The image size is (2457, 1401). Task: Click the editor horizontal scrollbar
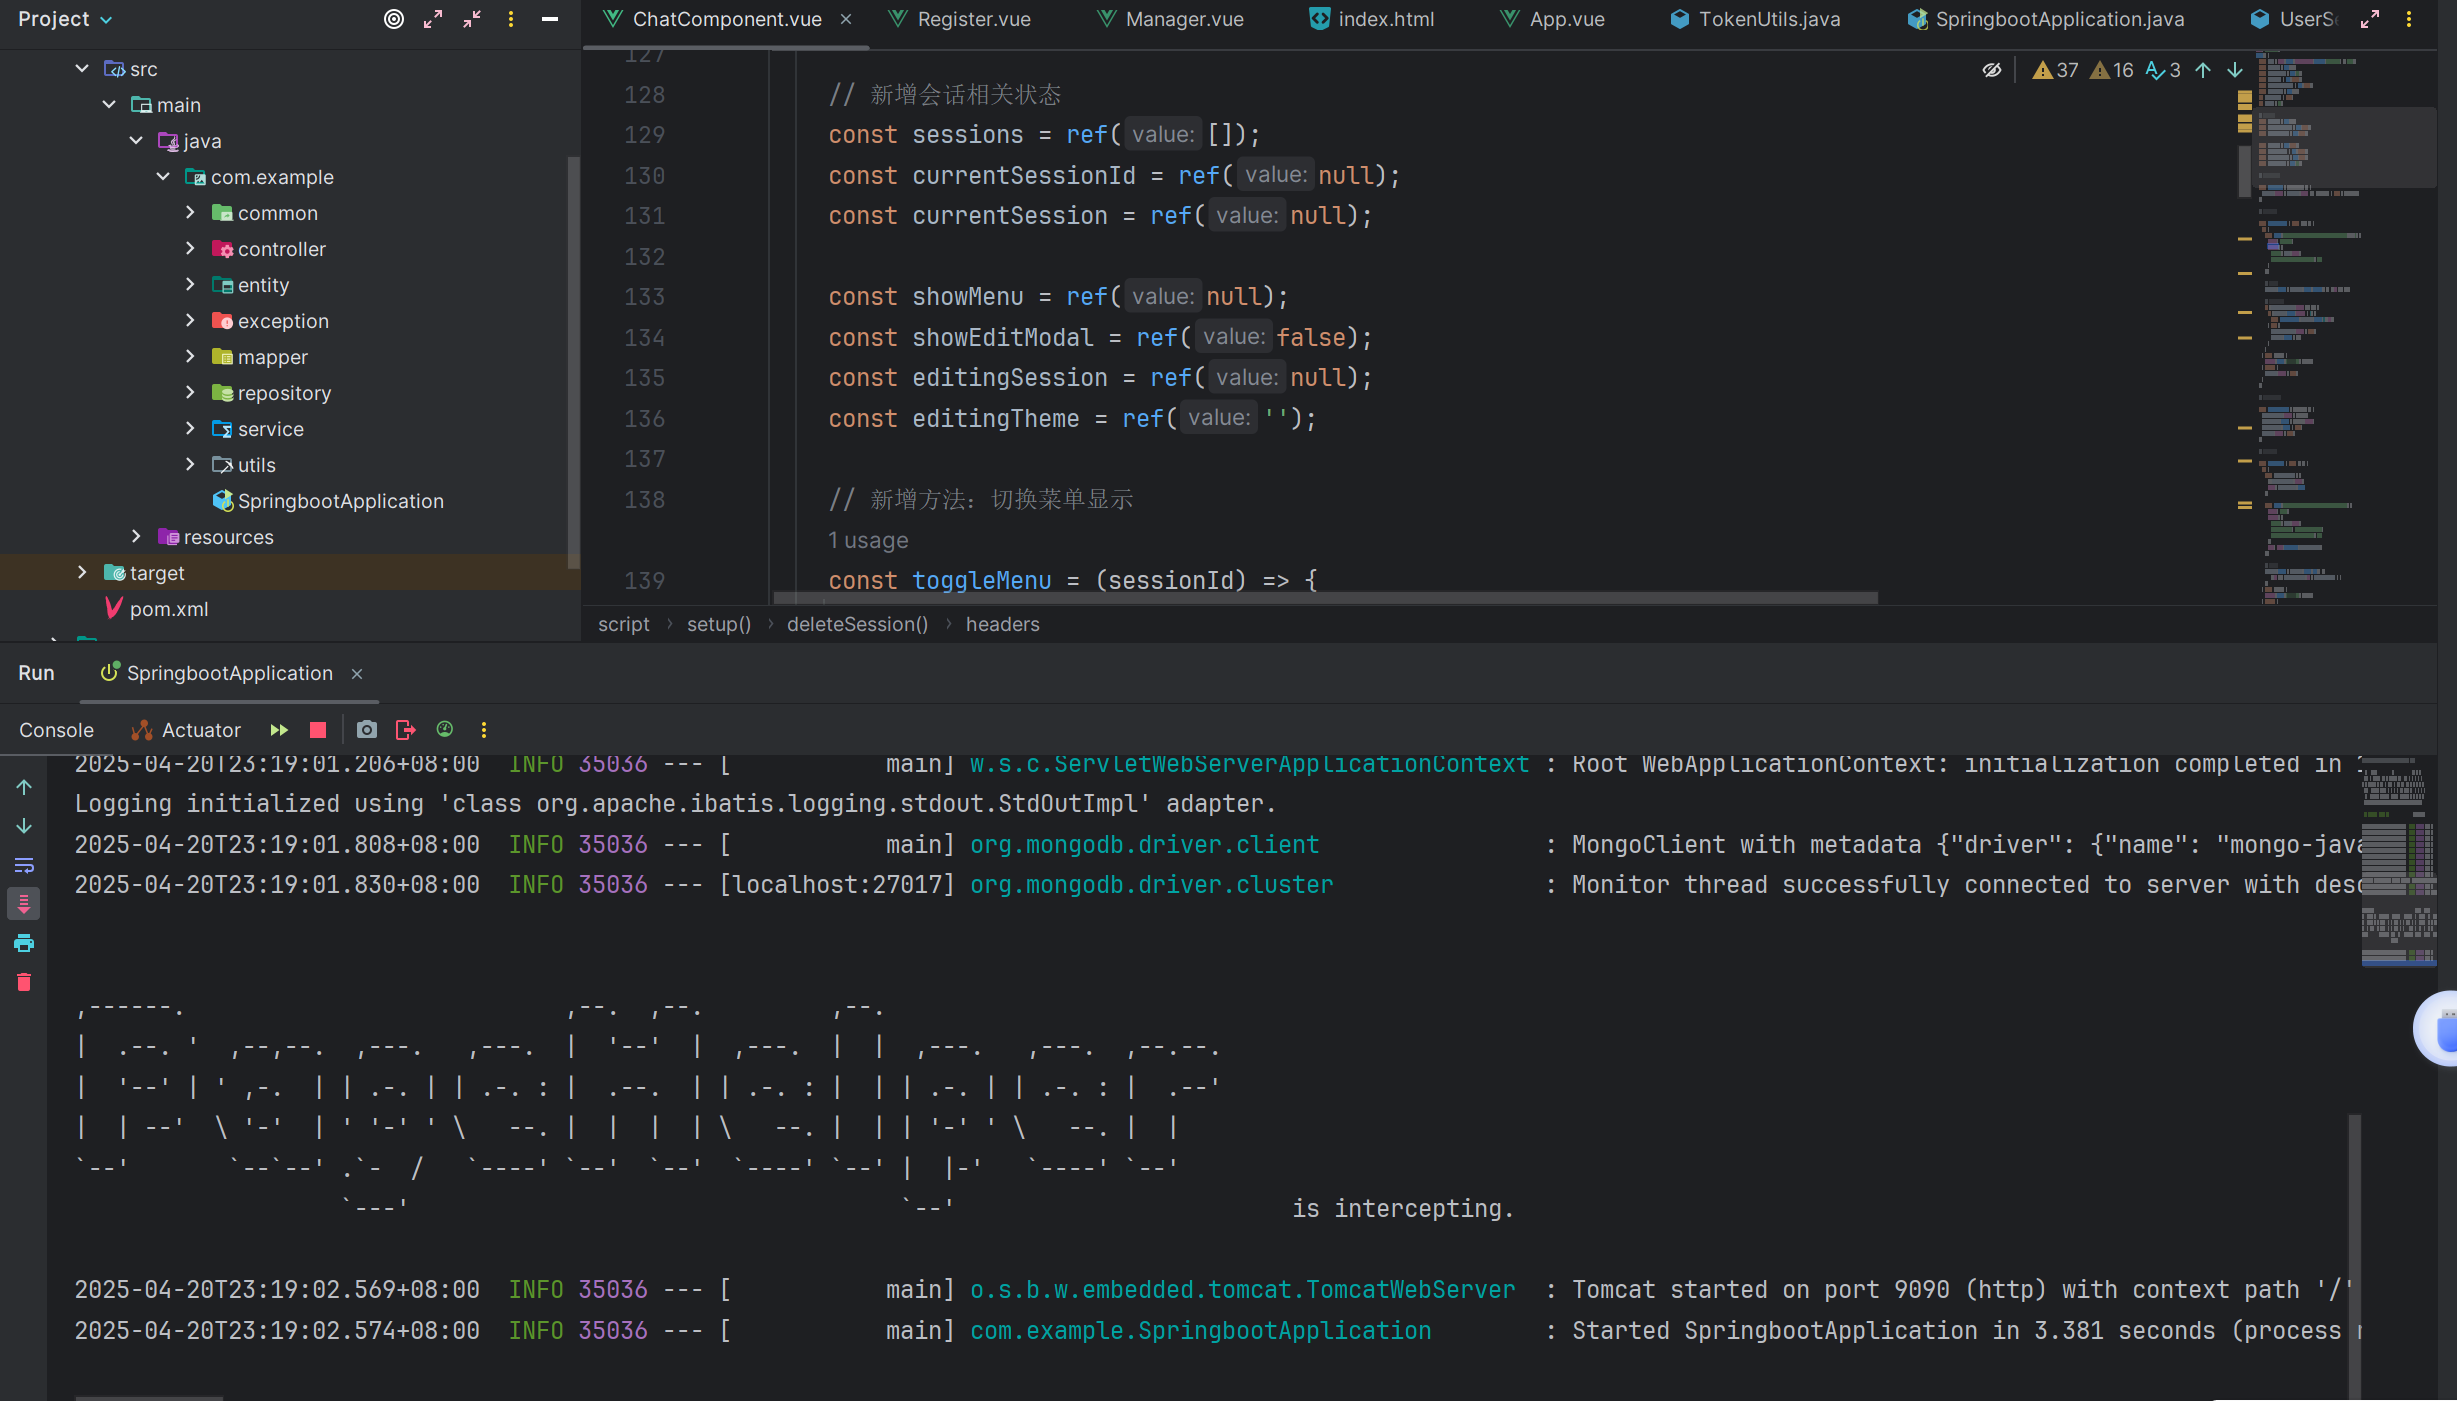(x=1325, y=598)
